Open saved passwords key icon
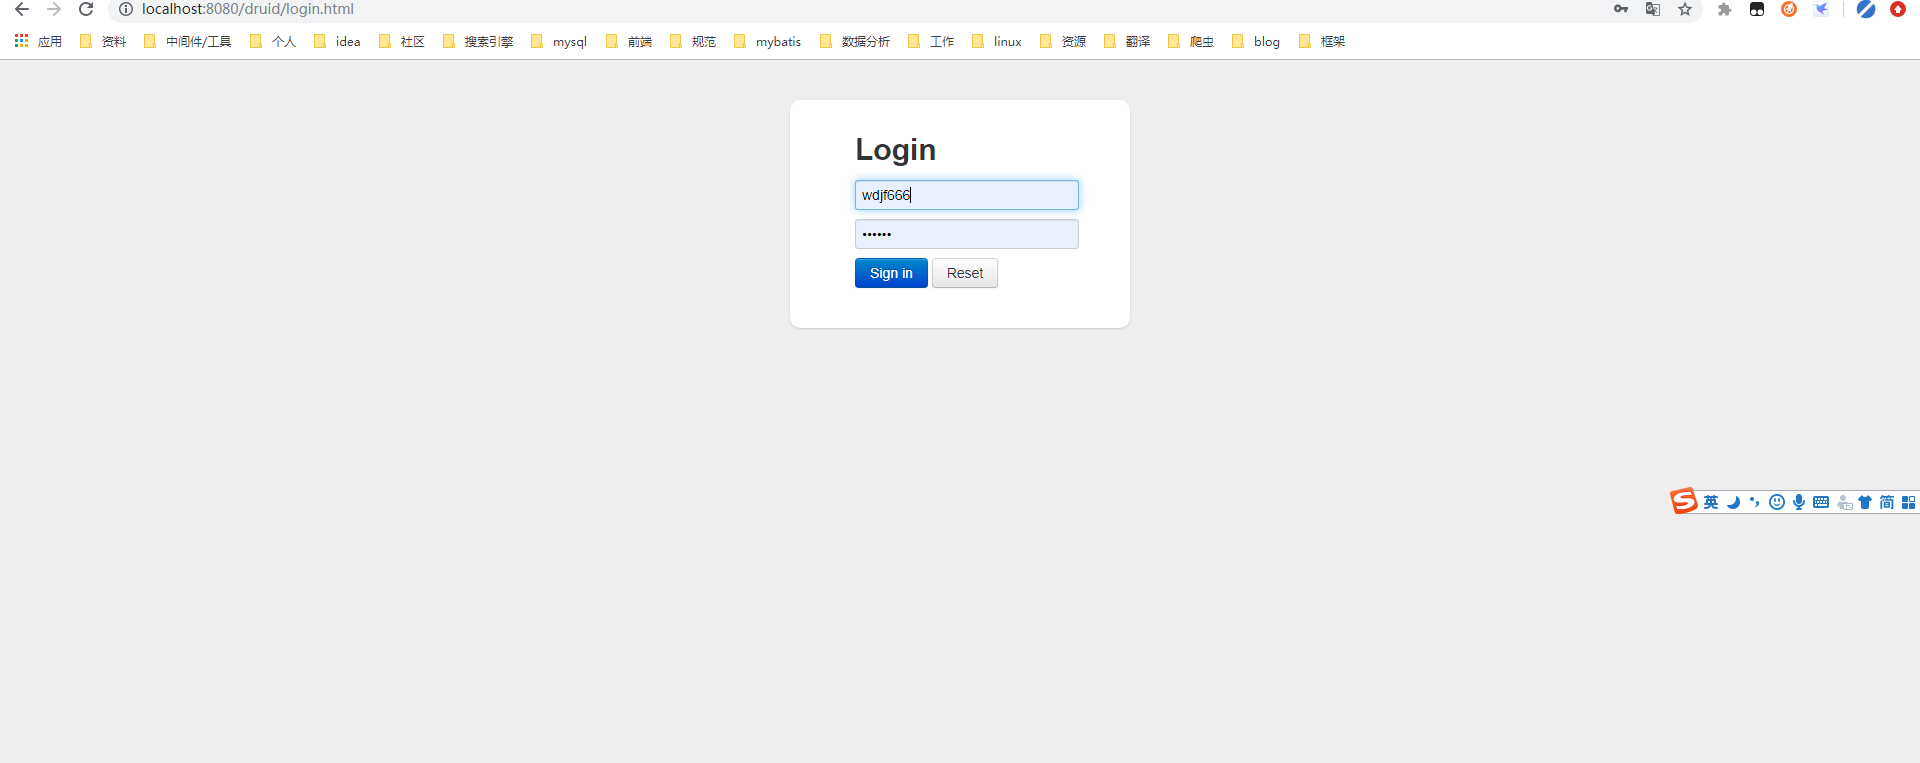Image resolution: width=1920 pixels, height=763 pixels. [1621, 9]
